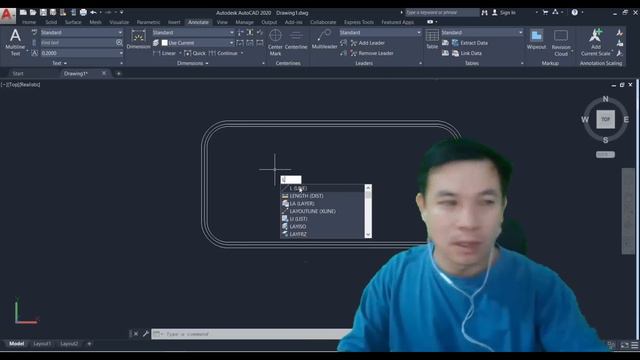
Task: Click the dynamic input box near crosshair
Action: tap(291, 180)
